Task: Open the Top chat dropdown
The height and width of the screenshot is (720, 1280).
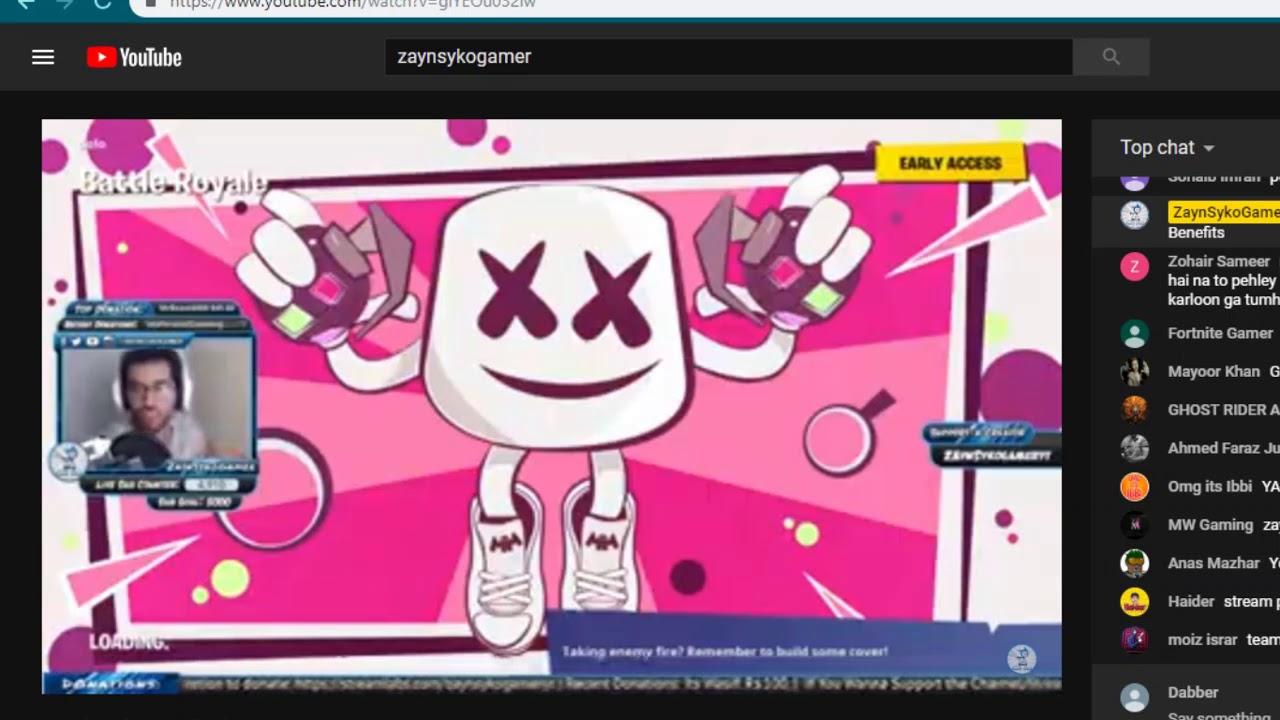Action: (x=1167, y=147)
